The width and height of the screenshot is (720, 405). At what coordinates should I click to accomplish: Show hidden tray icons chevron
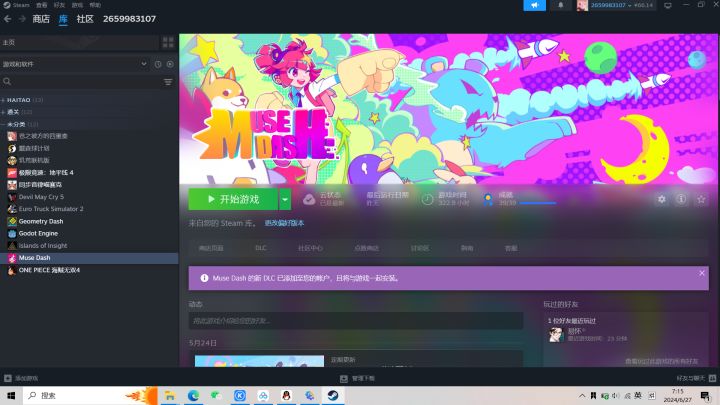coord(582,395)
